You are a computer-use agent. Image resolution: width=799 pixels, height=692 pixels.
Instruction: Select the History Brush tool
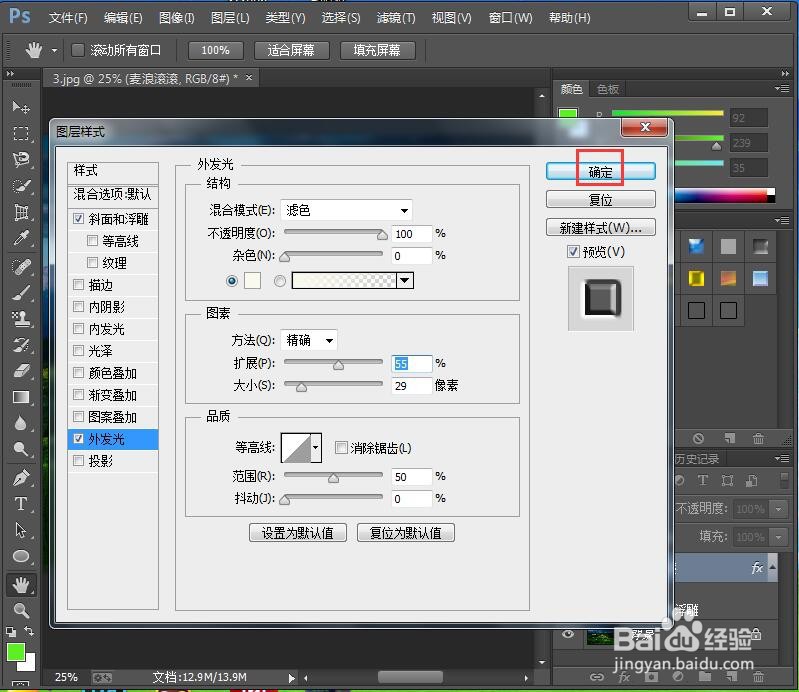tap(21, 345)
